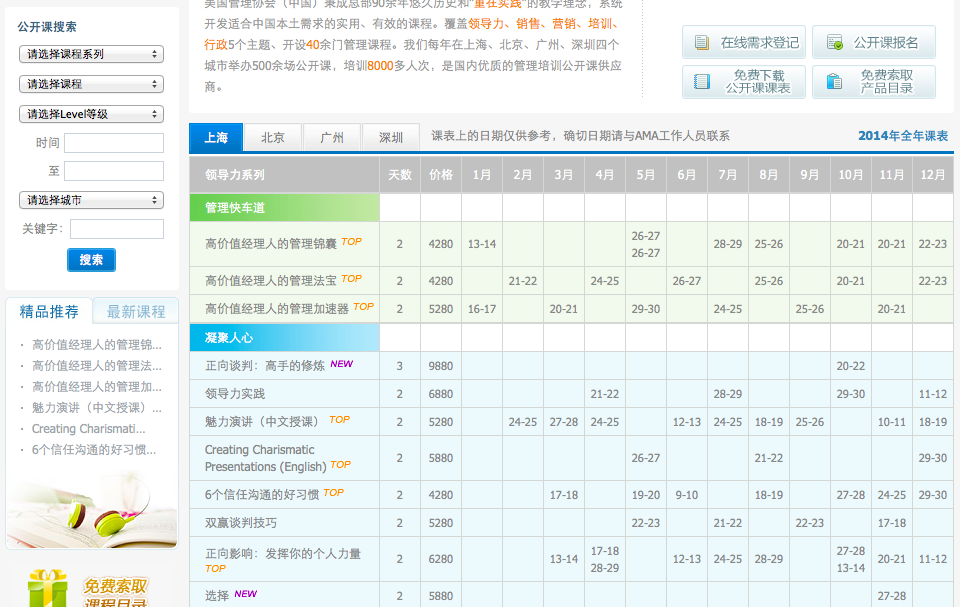962x607 pixels.
Task: Open the 2014年全年课表 link
Action: pos(902,136)
